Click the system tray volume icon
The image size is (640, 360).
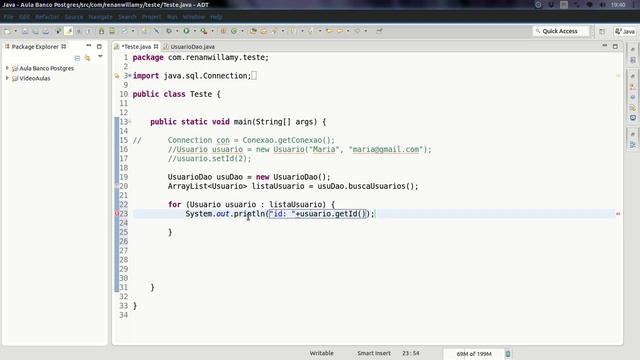602,5
